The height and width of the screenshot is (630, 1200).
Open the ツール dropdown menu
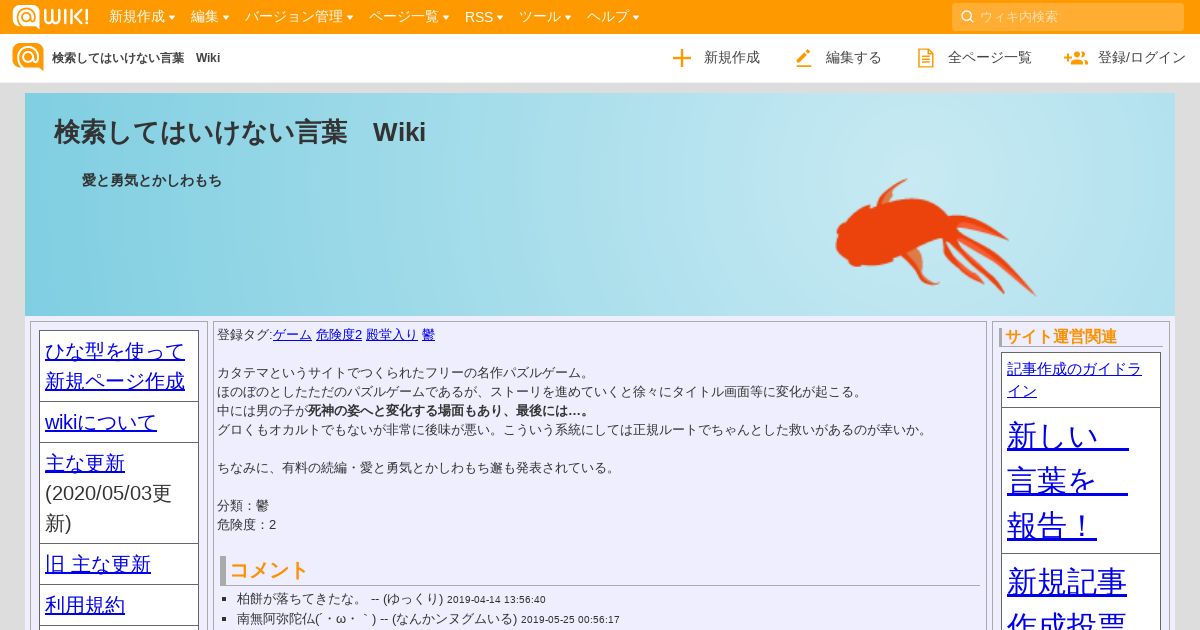pos(545,16)
